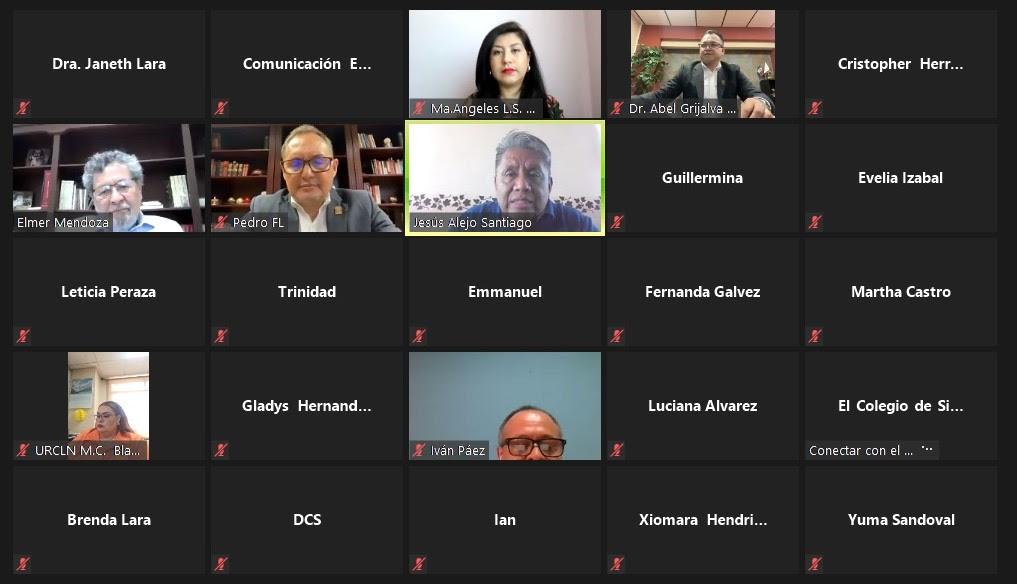Select URCLN M.C. Bla... video tile
This screenshot has height=584, width=1017.
(x=109, y=406)
